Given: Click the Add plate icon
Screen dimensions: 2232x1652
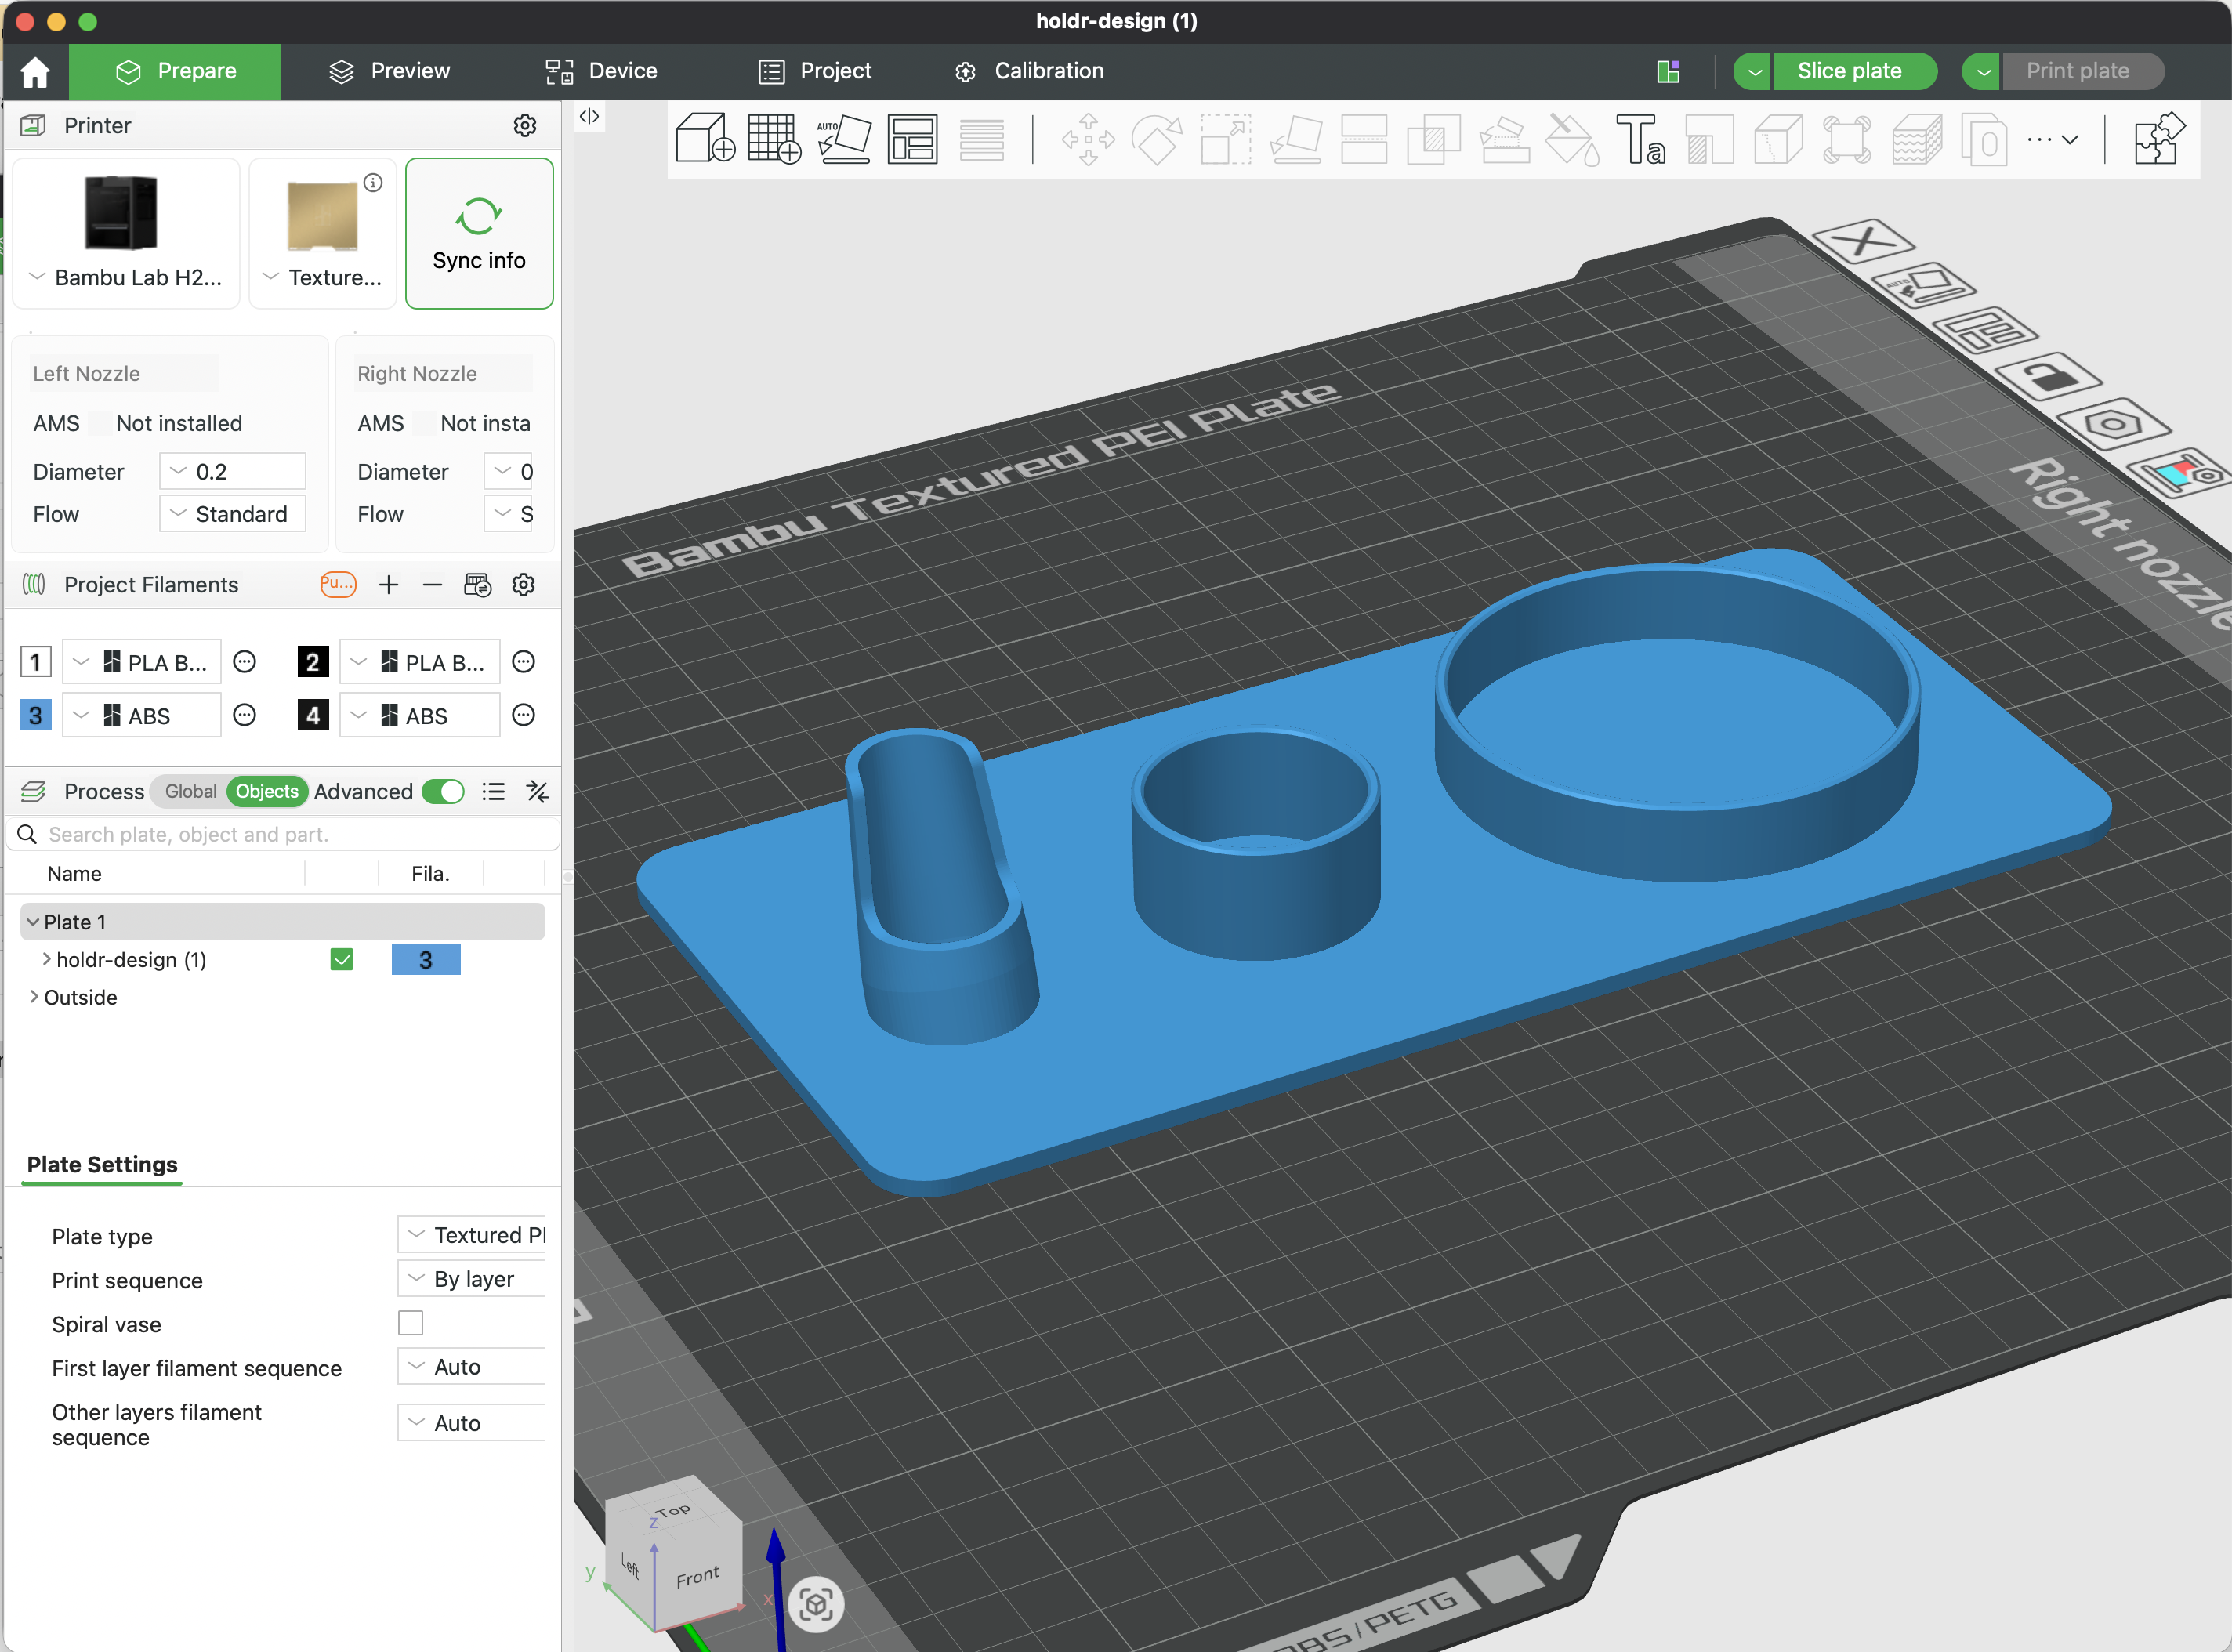Looking at the screenshot, I should coord(775,140).
